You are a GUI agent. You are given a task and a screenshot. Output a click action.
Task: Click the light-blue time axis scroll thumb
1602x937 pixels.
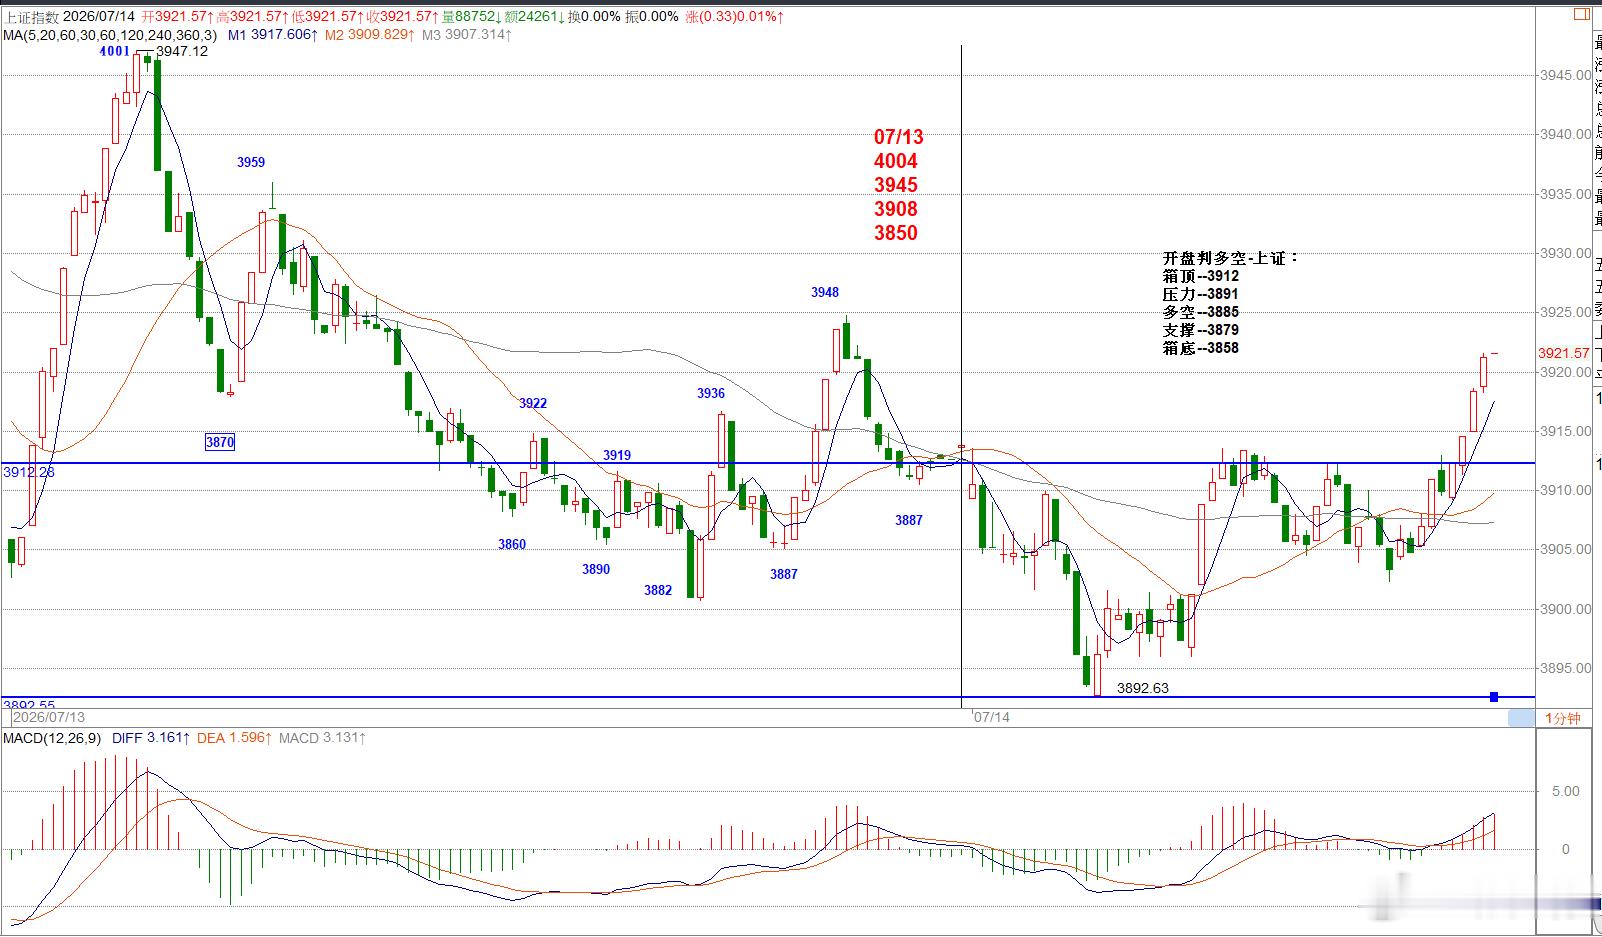pos(1521,718)
